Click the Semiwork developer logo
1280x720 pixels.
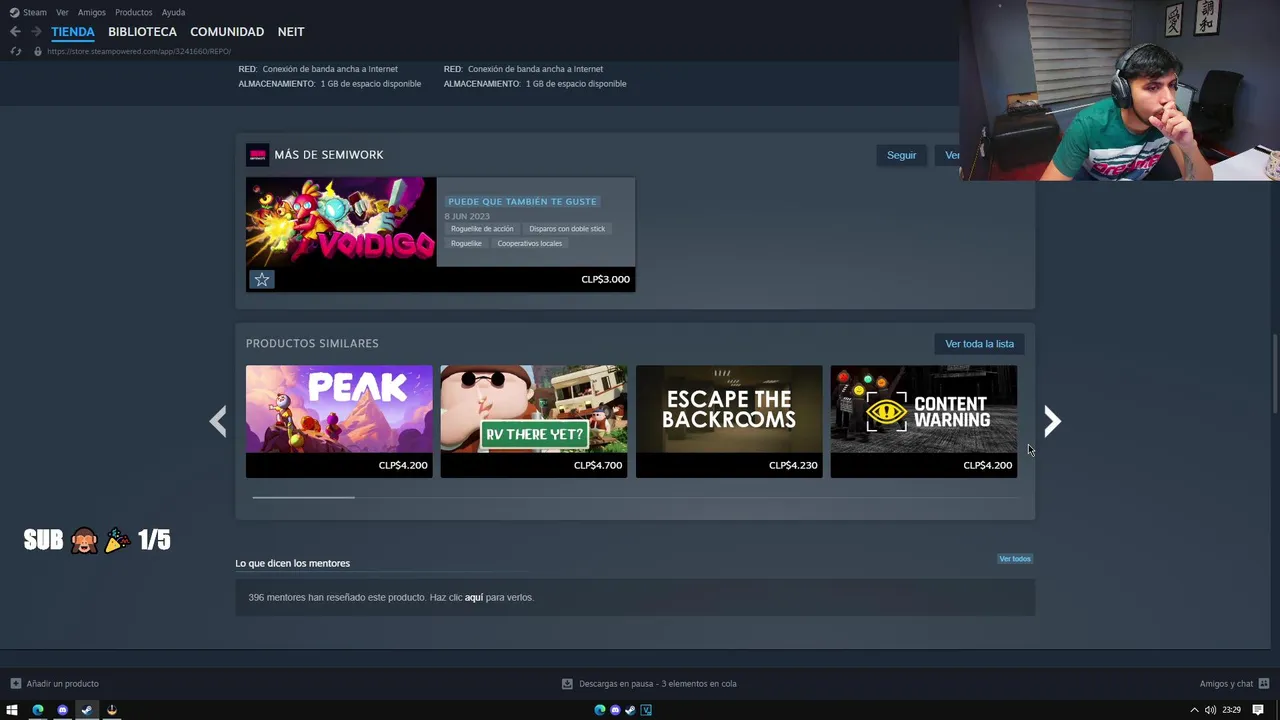click(x=257, y=155)
